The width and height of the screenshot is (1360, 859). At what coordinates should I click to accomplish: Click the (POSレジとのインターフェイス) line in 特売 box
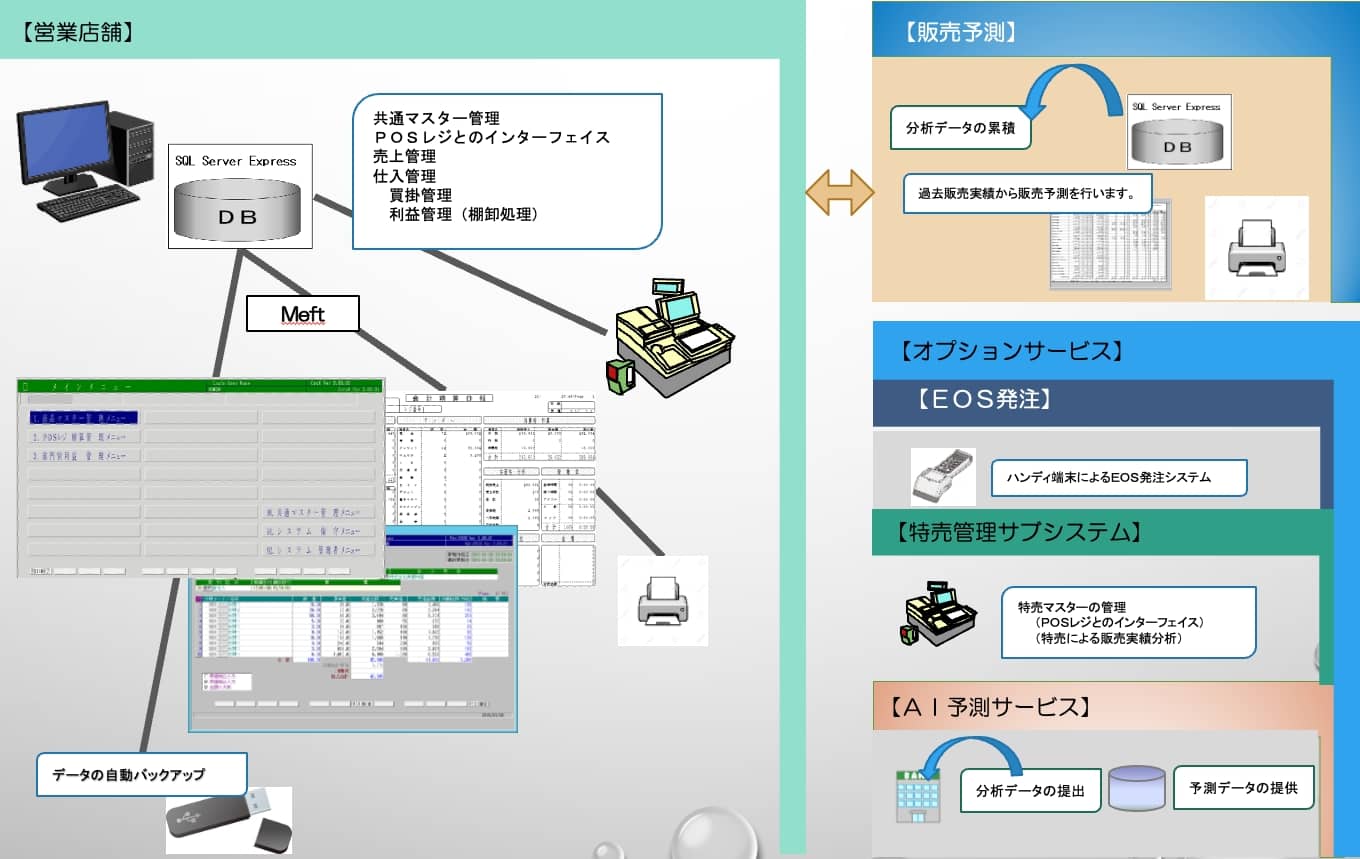(1120, 622)
